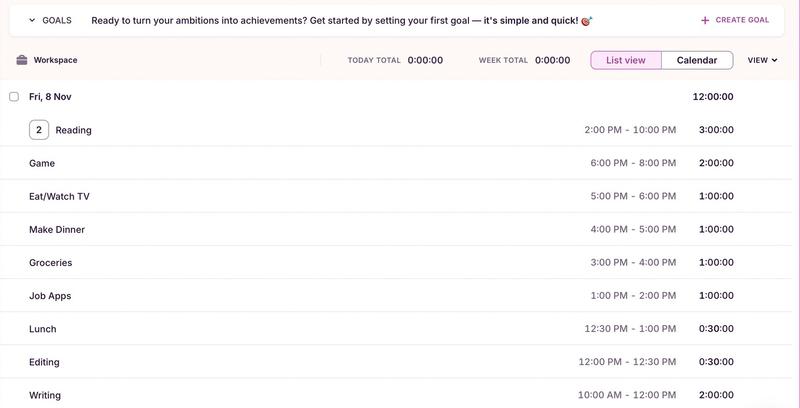Select the Groceries entry name
This screenshot has width=800, height=408.
point(51,263)
